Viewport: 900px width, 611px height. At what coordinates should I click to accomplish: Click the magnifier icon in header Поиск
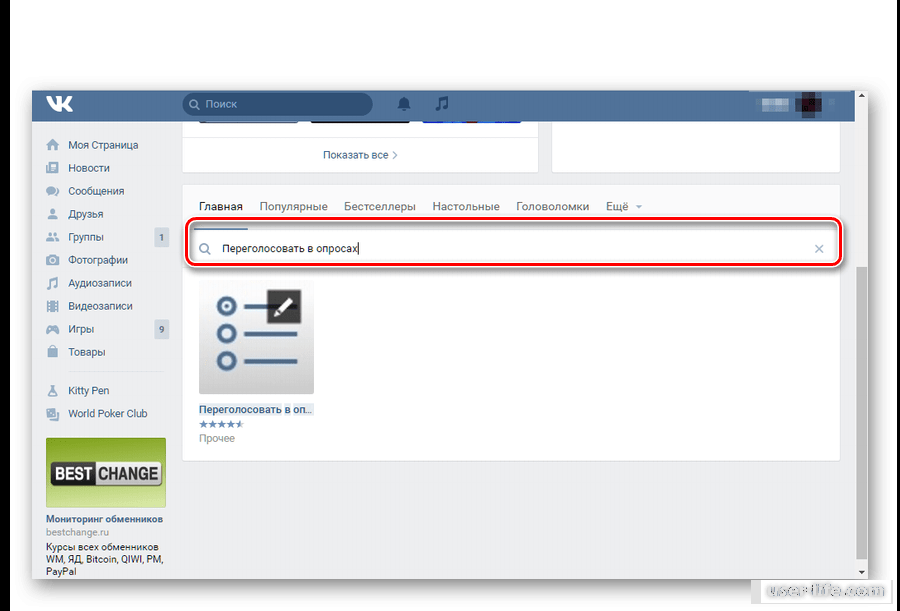[194, 104]
